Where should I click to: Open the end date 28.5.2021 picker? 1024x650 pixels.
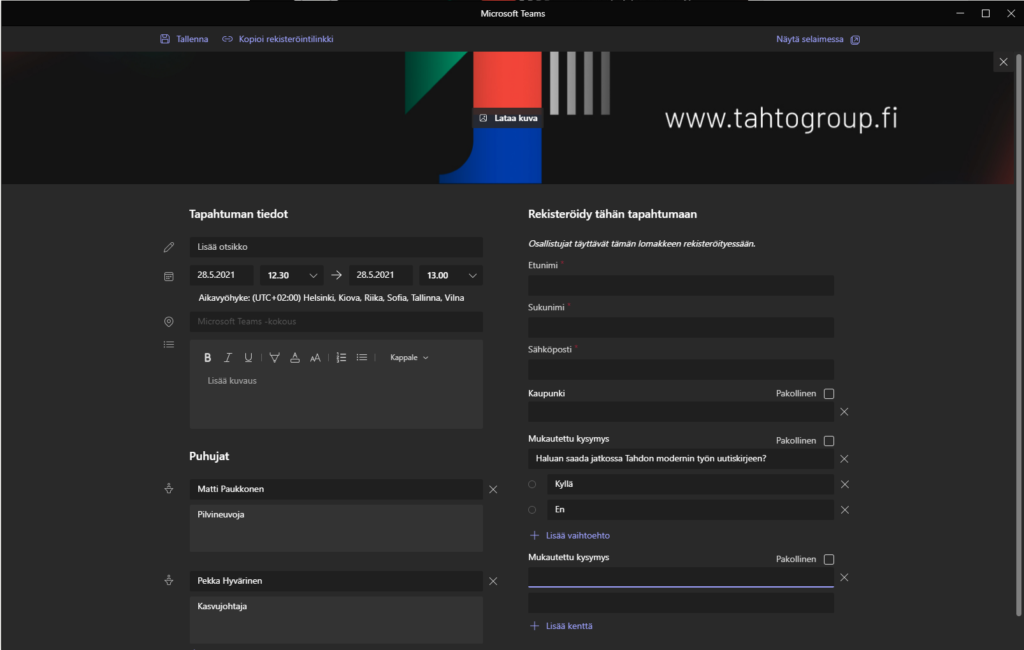(x=381, y=275)
